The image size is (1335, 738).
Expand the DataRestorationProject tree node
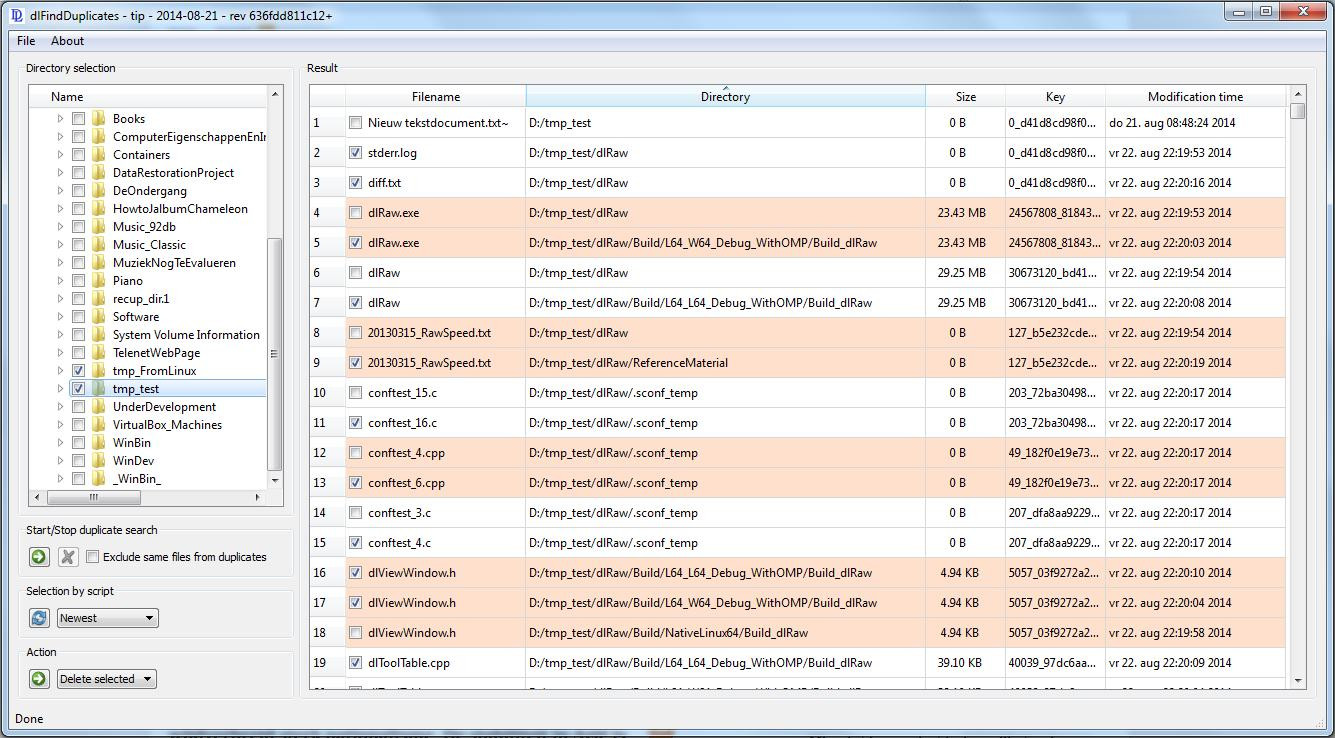[60, 173]
